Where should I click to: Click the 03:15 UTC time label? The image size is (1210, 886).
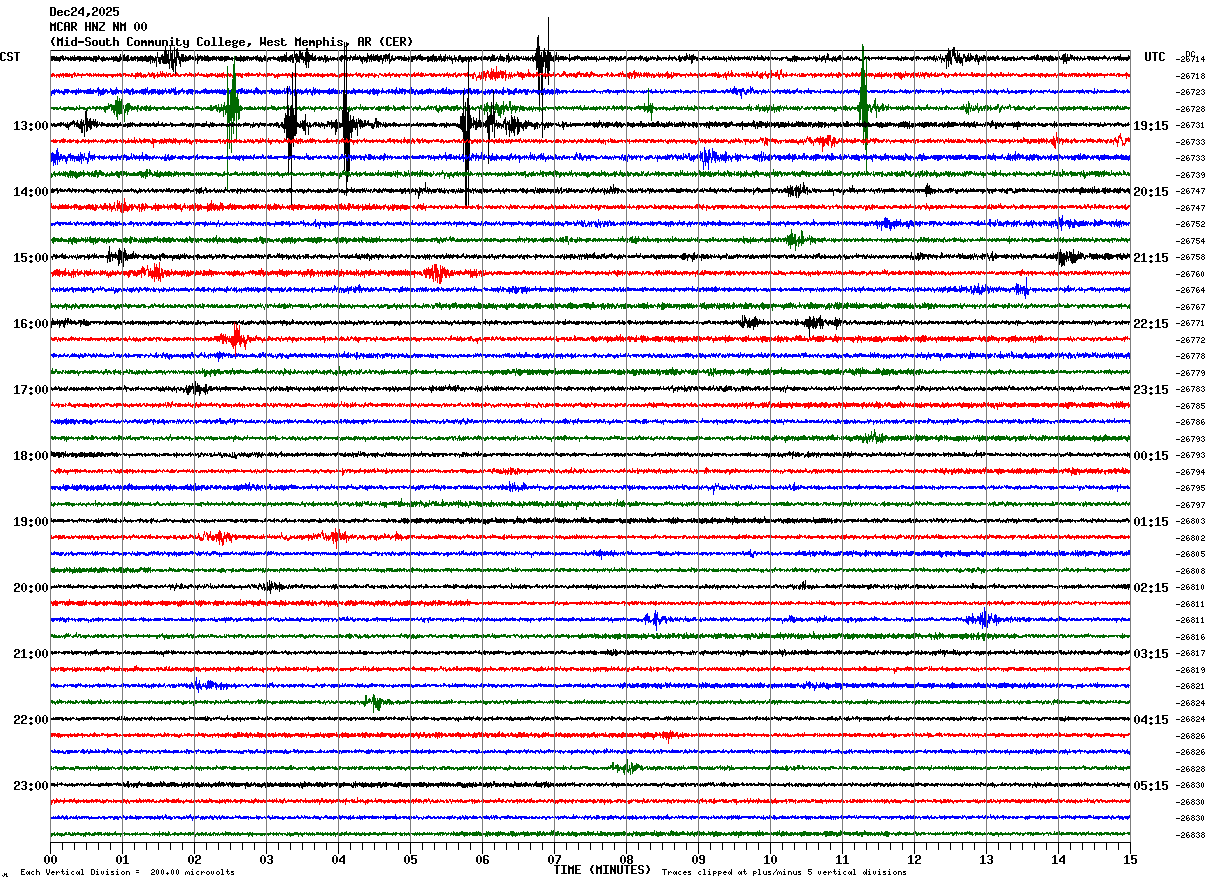tap(1151, 654)
